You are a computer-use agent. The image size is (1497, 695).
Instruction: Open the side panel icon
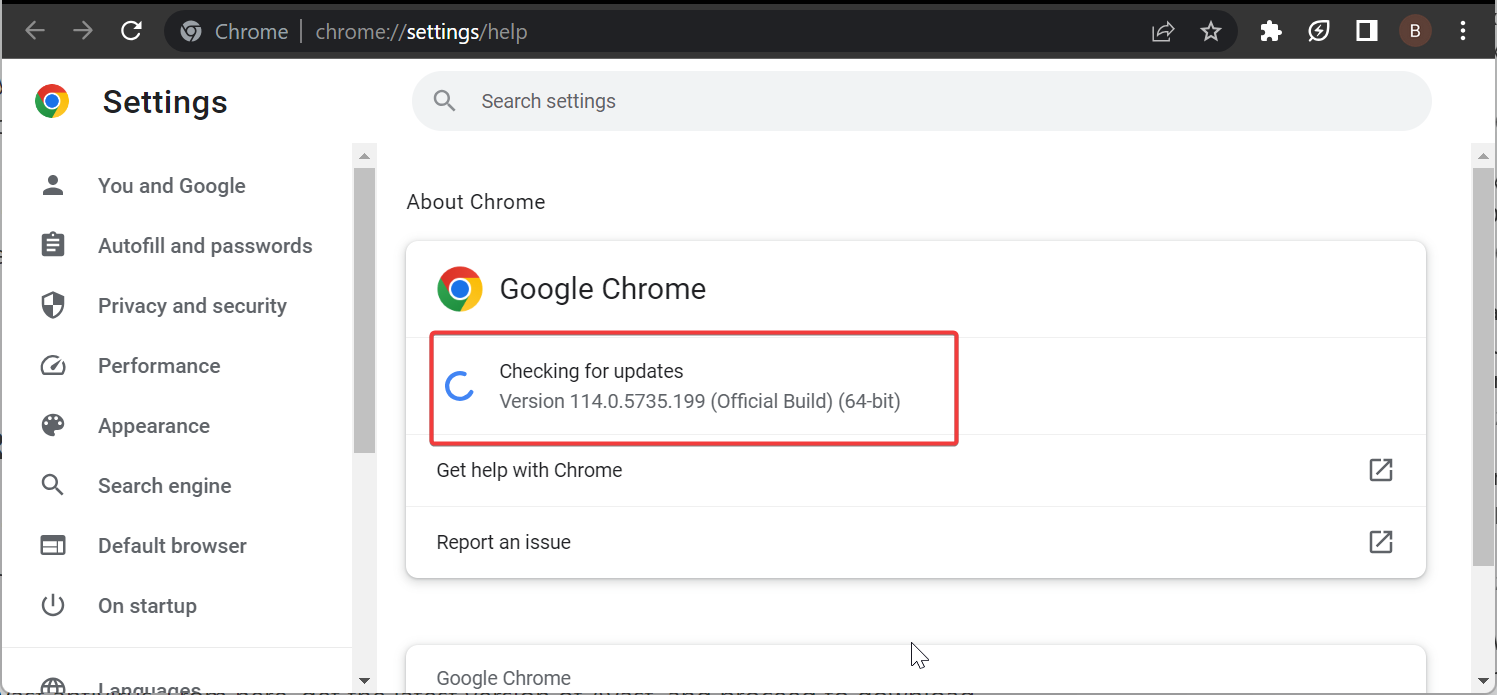1367,31
